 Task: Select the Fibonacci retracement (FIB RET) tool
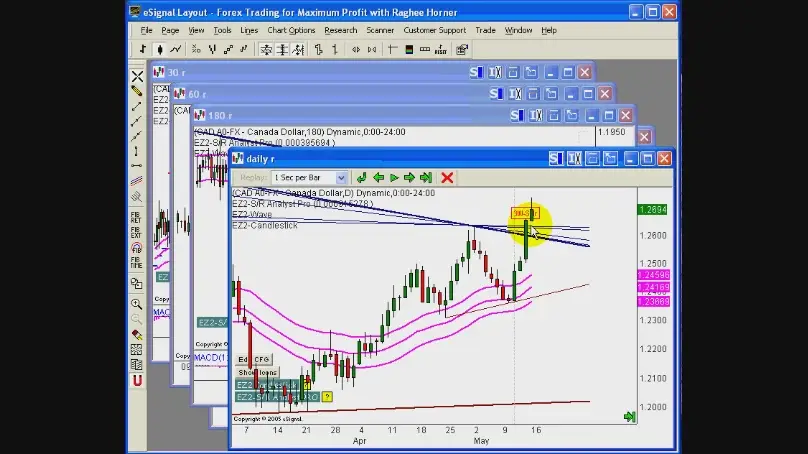136,217
